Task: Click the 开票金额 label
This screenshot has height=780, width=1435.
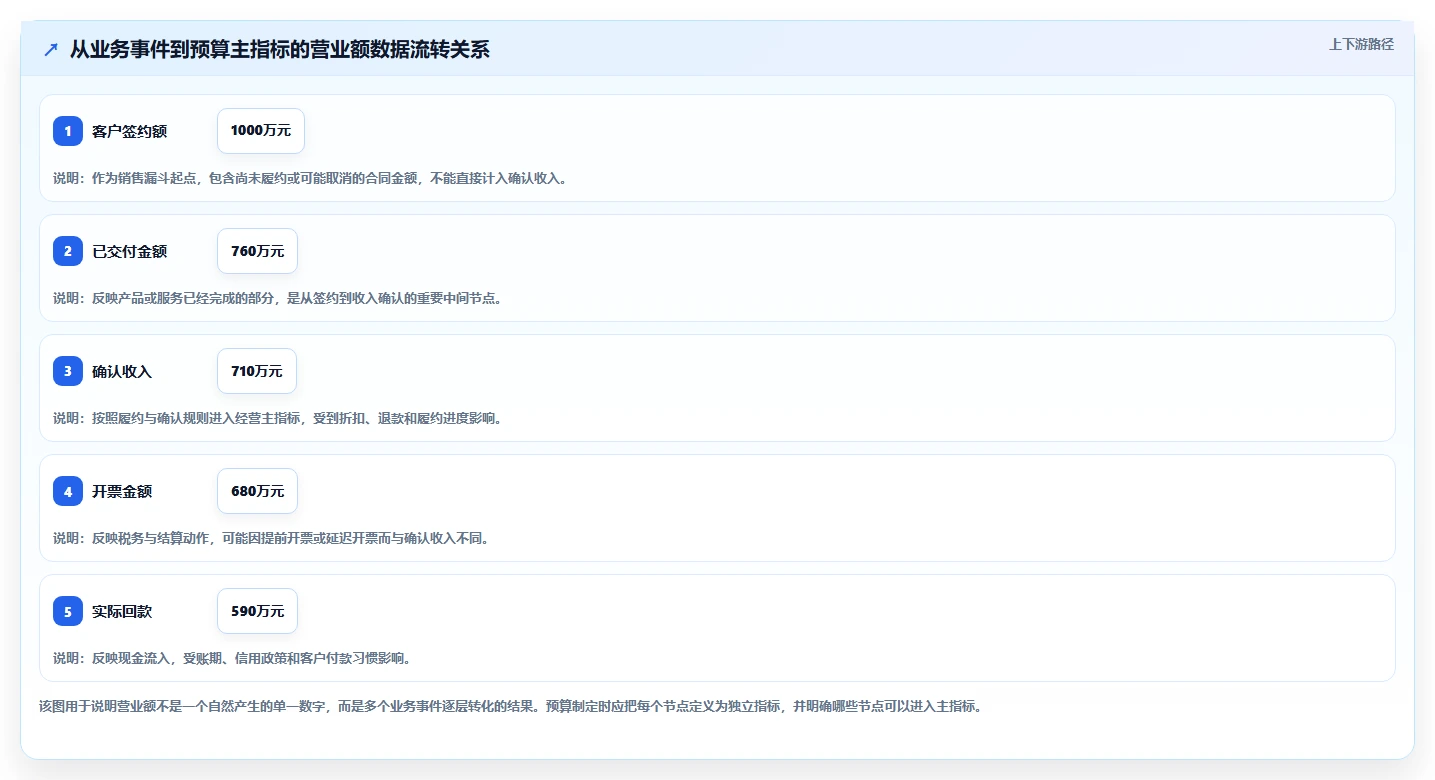Action: pyautogui.click(x=122, y=491)
